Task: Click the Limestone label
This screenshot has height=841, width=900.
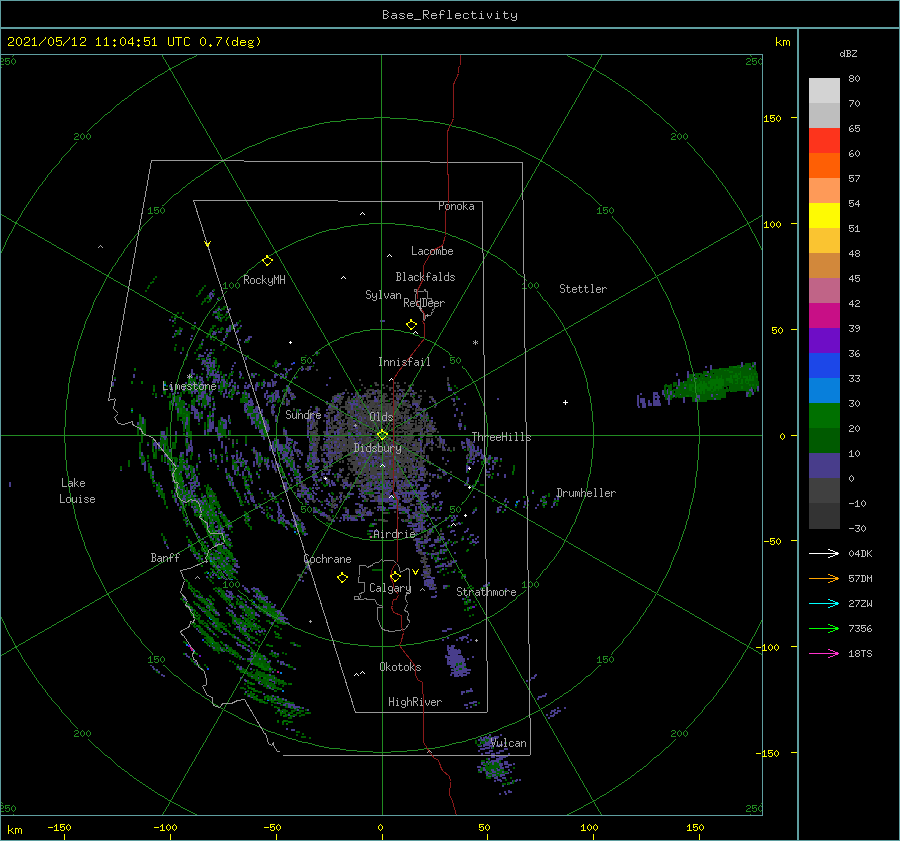Action: [189, 386]
